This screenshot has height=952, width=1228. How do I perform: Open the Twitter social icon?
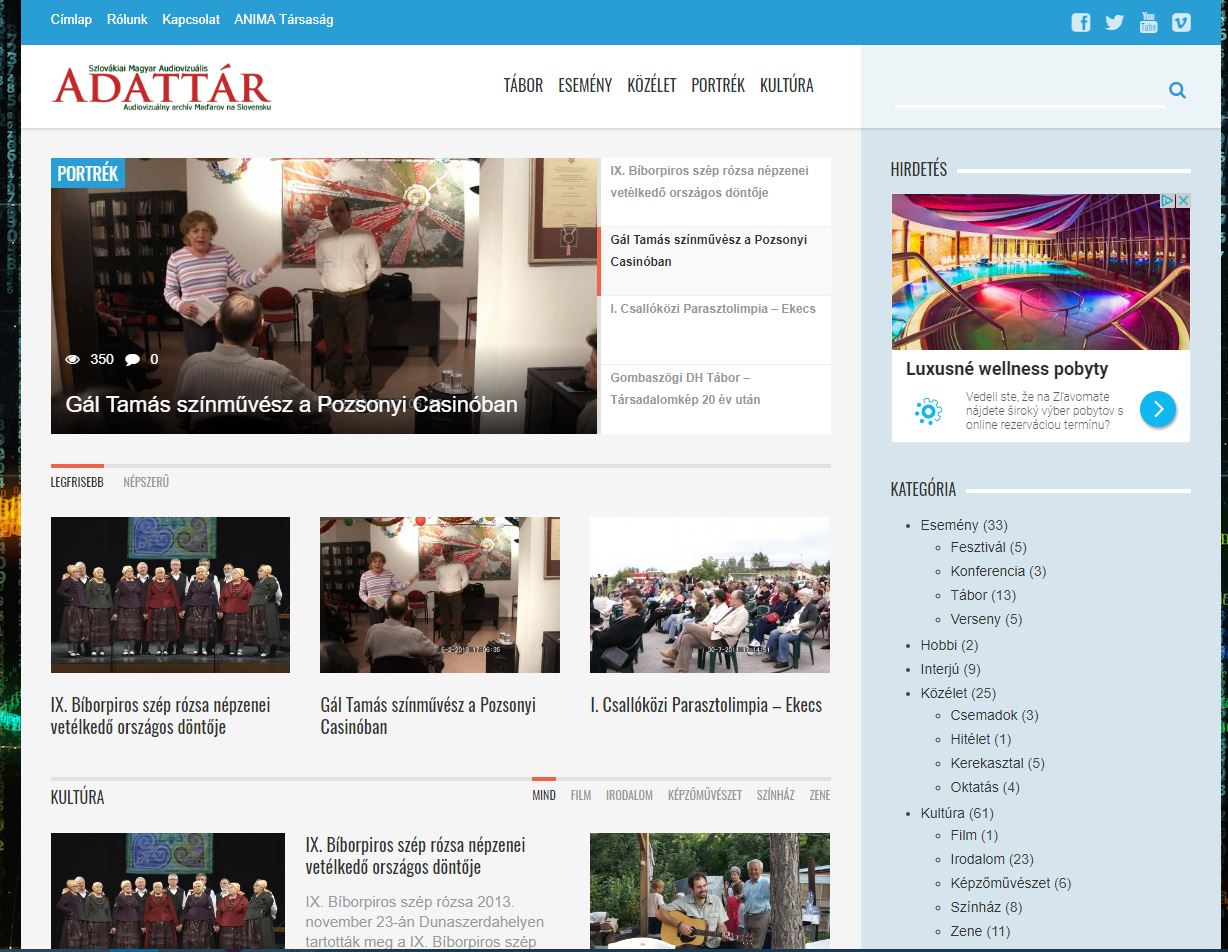[1114, 22]
